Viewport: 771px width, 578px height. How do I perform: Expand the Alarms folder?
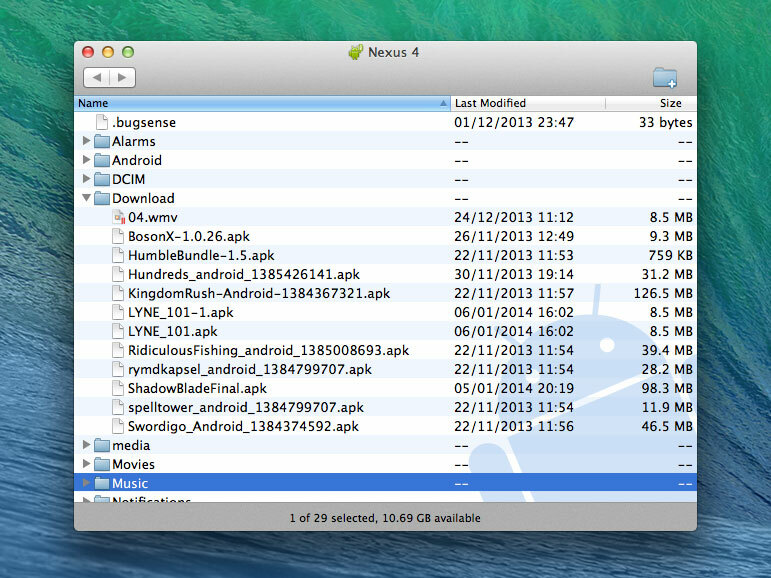86,141
